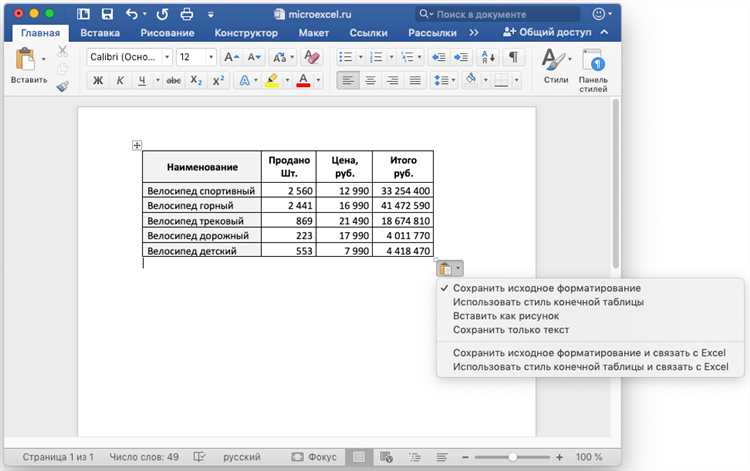Click the paste options clipboard icon below table

(x=445, y=269)
